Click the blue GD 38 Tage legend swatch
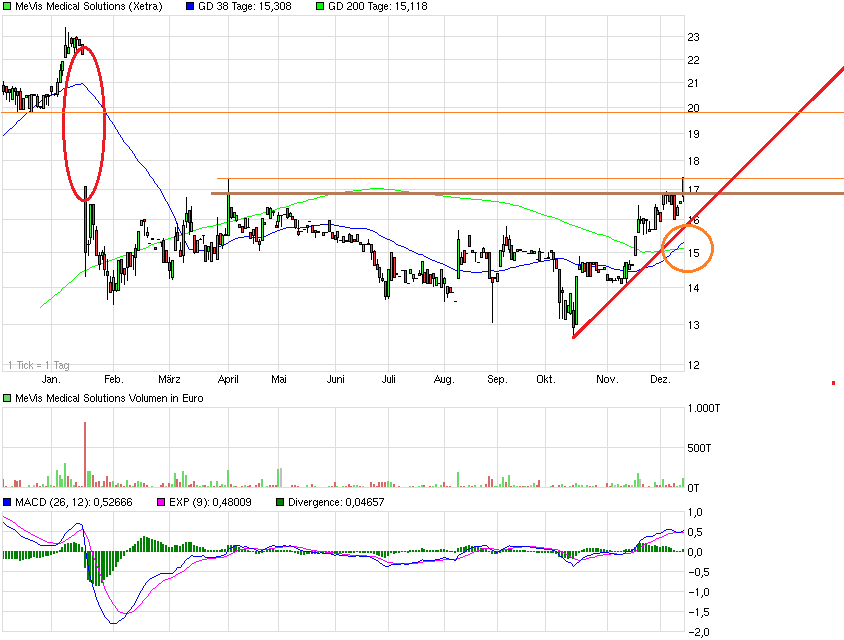The image size is (844, 640). (191, 6)
